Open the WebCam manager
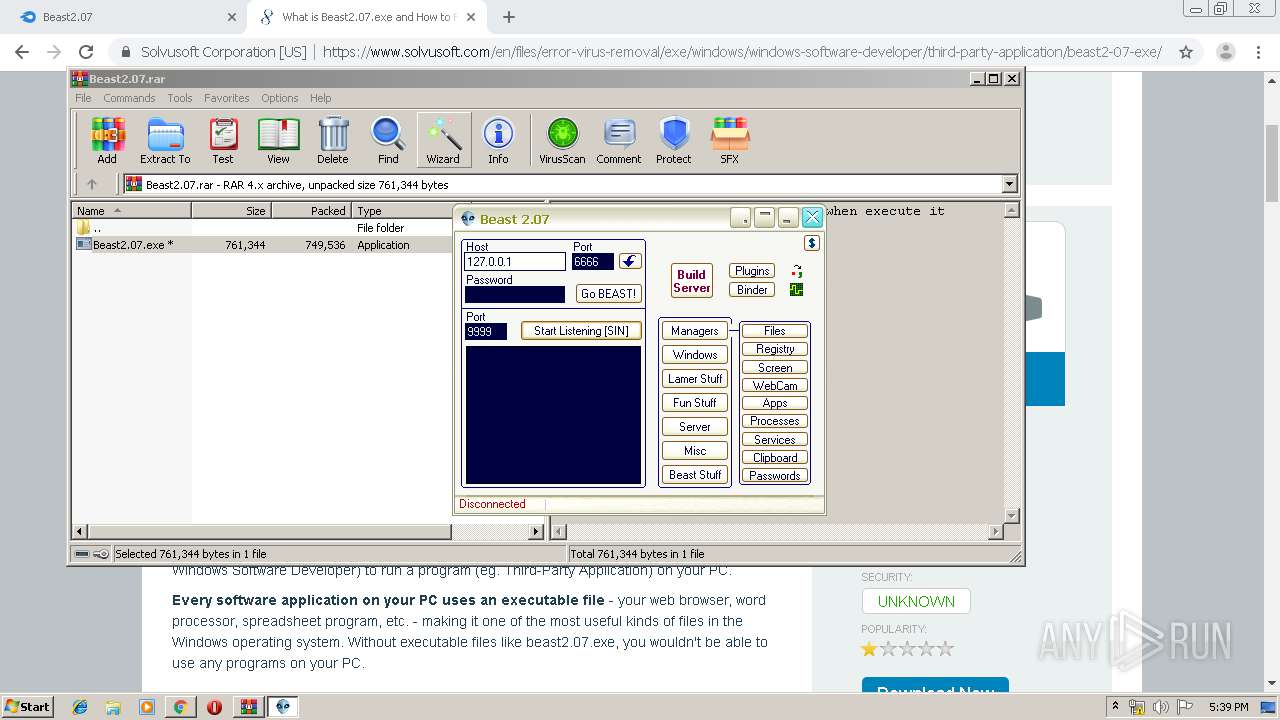1280x720 pixels. coord(775,386)
